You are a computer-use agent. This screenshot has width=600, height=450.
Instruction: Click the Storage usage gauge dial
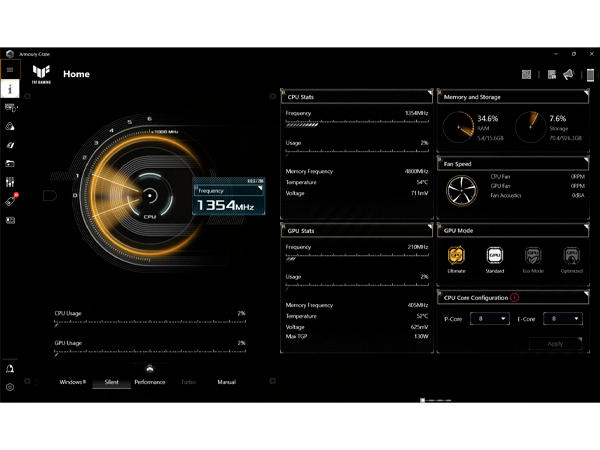(x=530, y=127)
